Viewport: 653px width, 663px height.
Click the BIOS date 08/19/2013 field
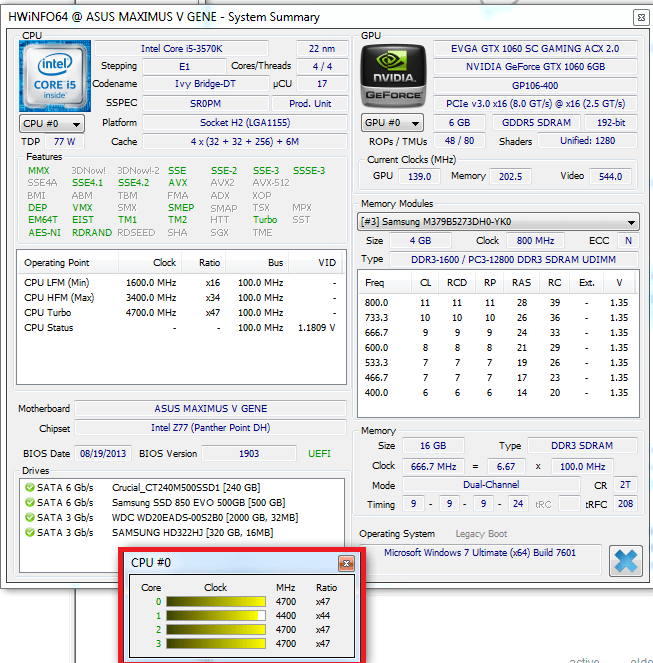[x=103, y=454]
